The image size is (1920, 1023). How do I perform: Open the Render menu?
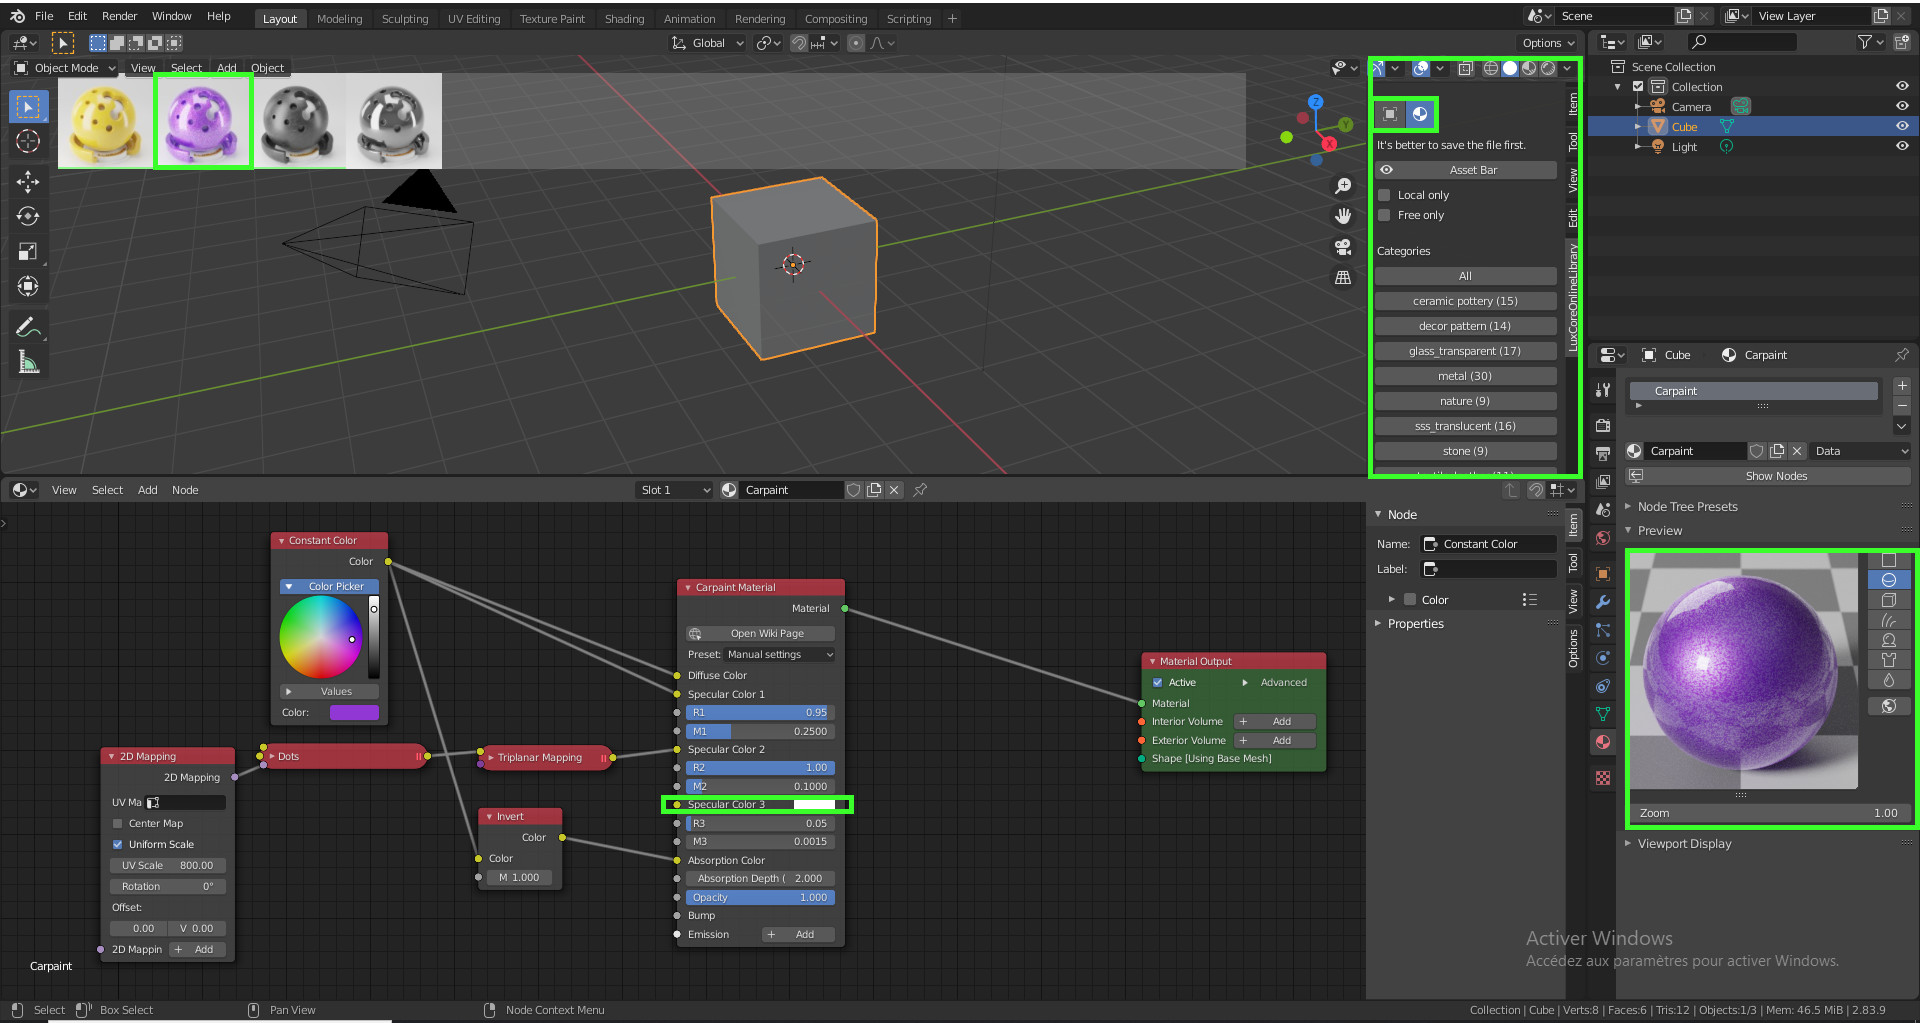coord(119,16)
